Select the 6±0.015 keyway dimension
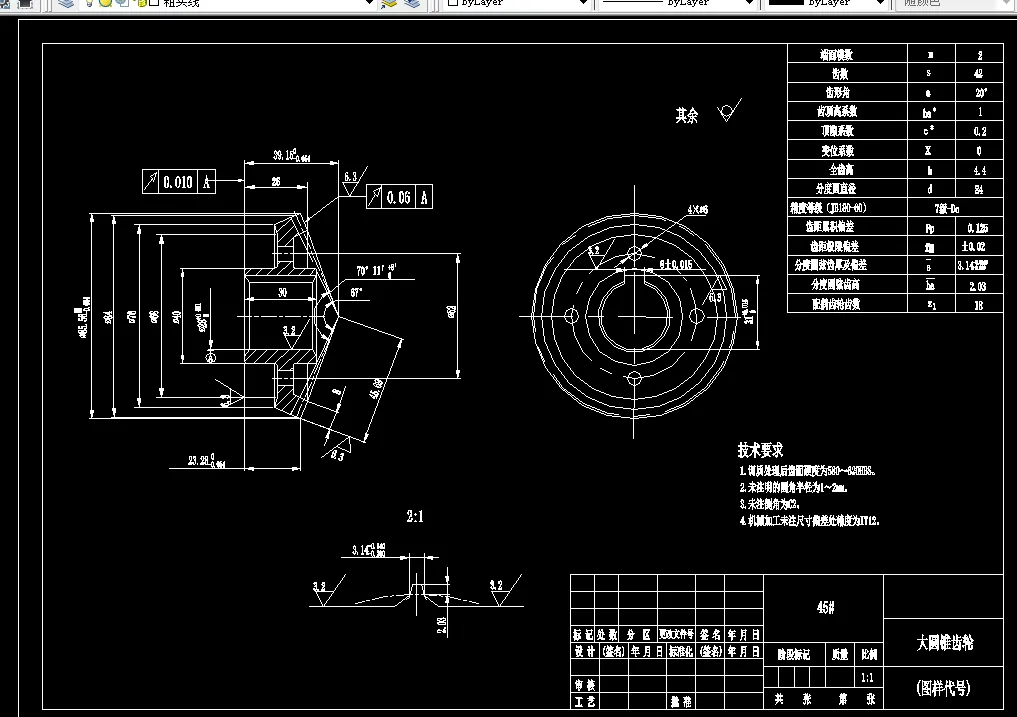 coord(676,264)
